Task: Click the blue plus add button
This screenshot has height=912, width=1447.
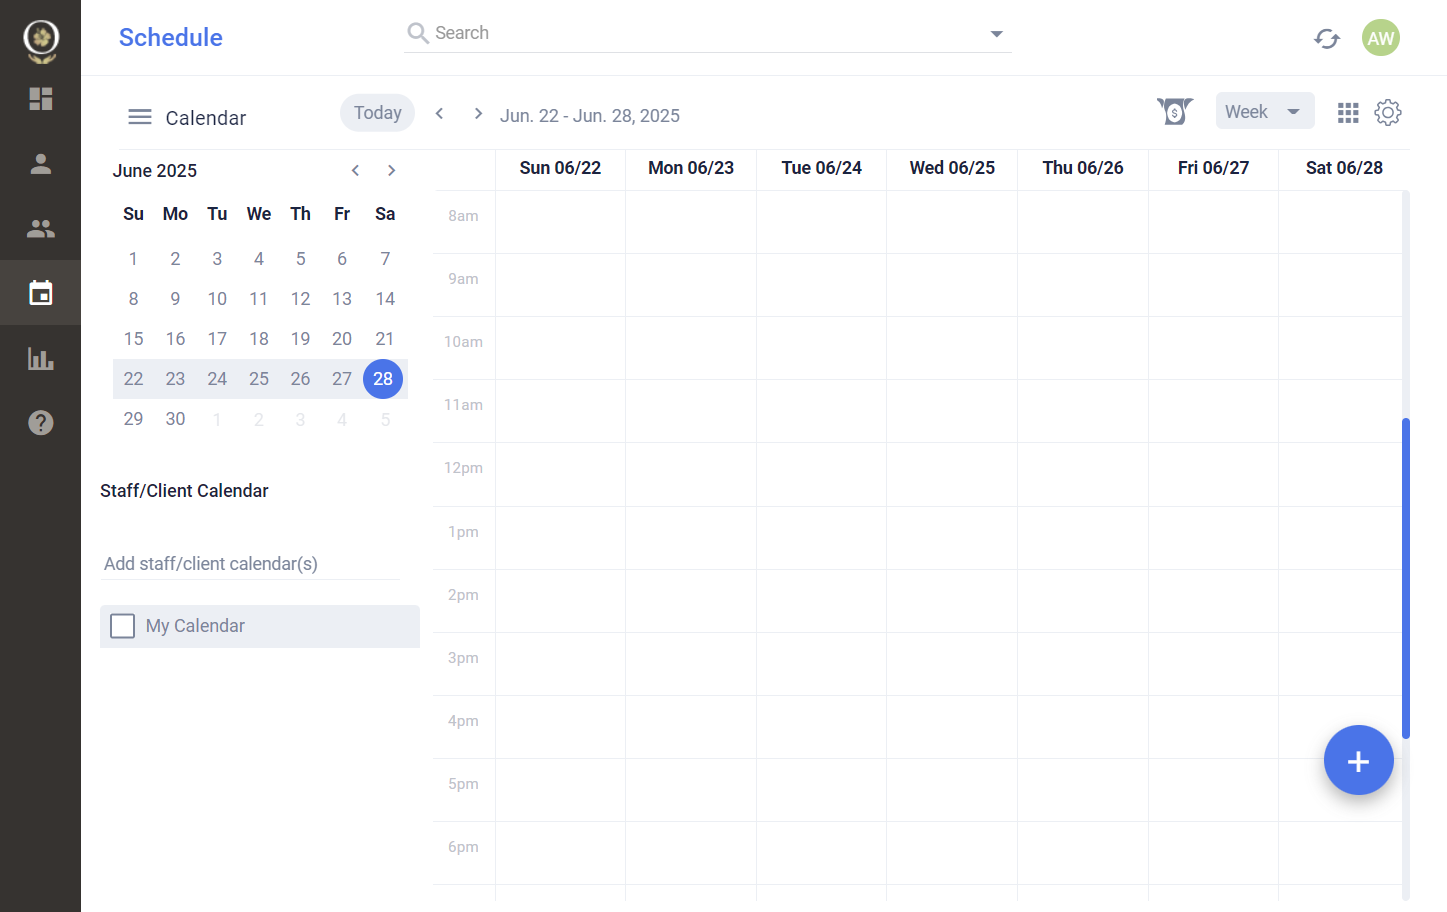Action: [x=1358, y=760]
